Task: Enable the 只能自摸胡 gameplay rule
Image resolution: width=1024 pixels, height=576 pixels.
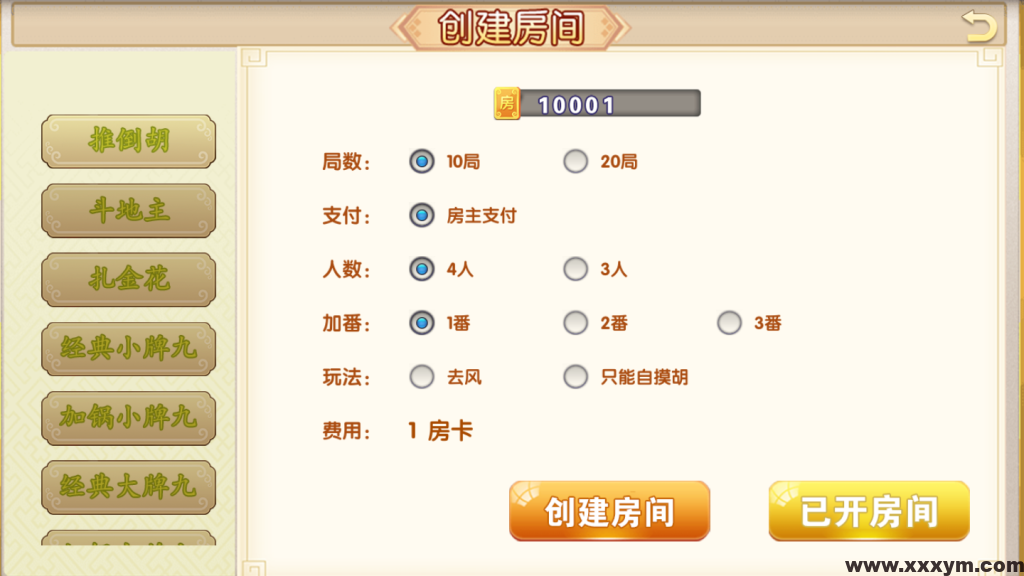Action: (576, 377)
